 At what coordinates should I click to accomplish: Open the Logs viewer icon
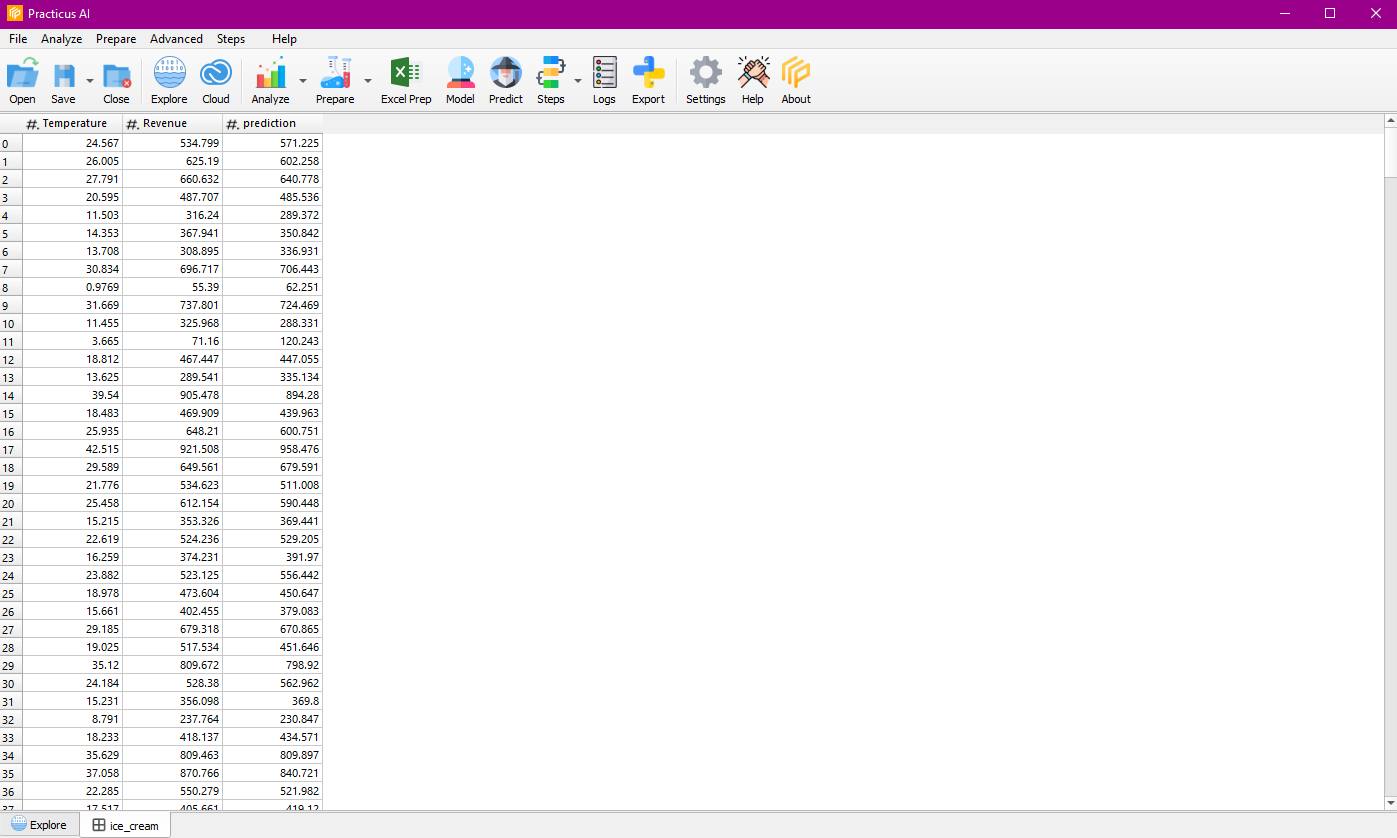point(604,76)
